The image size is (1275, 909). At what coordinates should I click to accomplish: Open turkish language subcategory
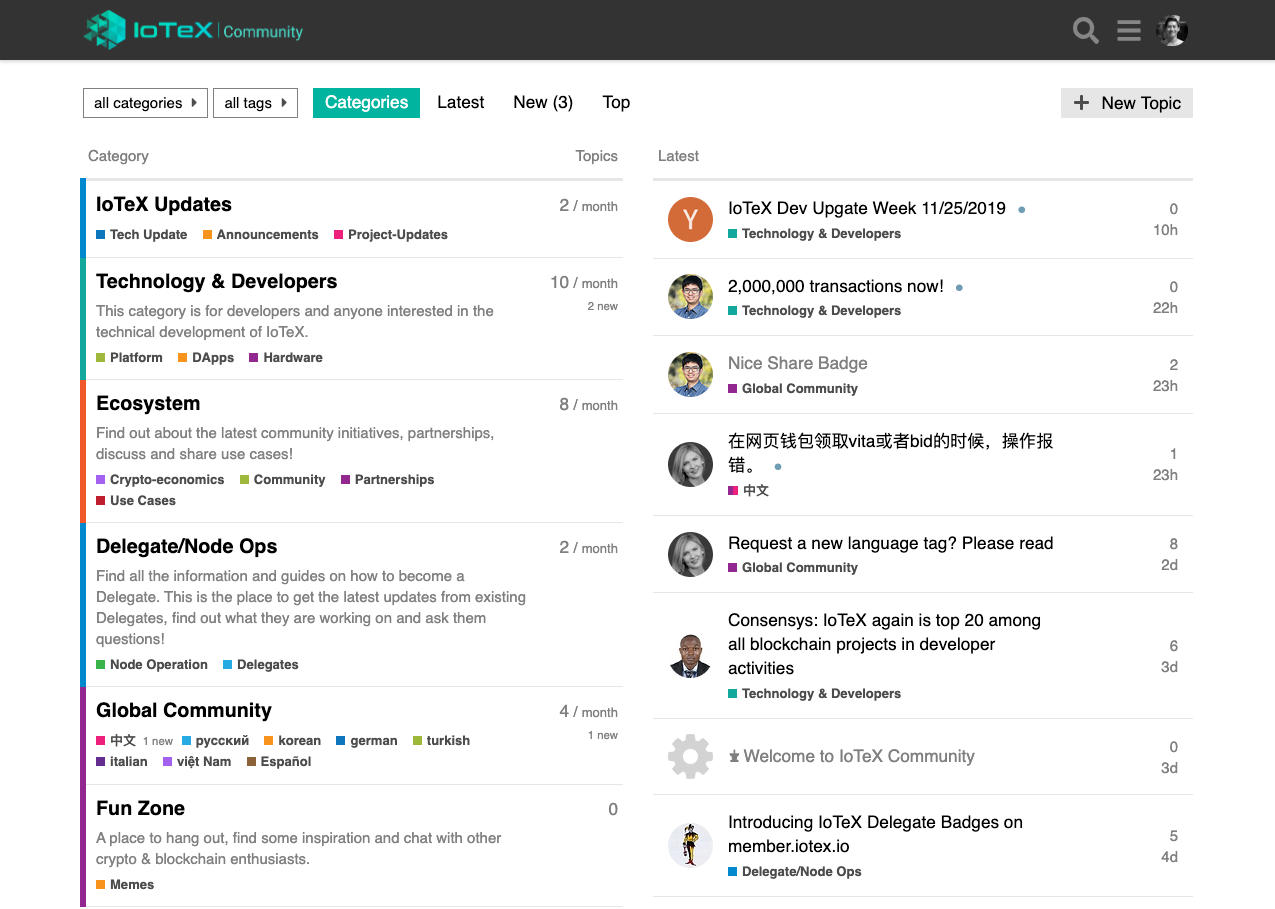coord(441,740)
